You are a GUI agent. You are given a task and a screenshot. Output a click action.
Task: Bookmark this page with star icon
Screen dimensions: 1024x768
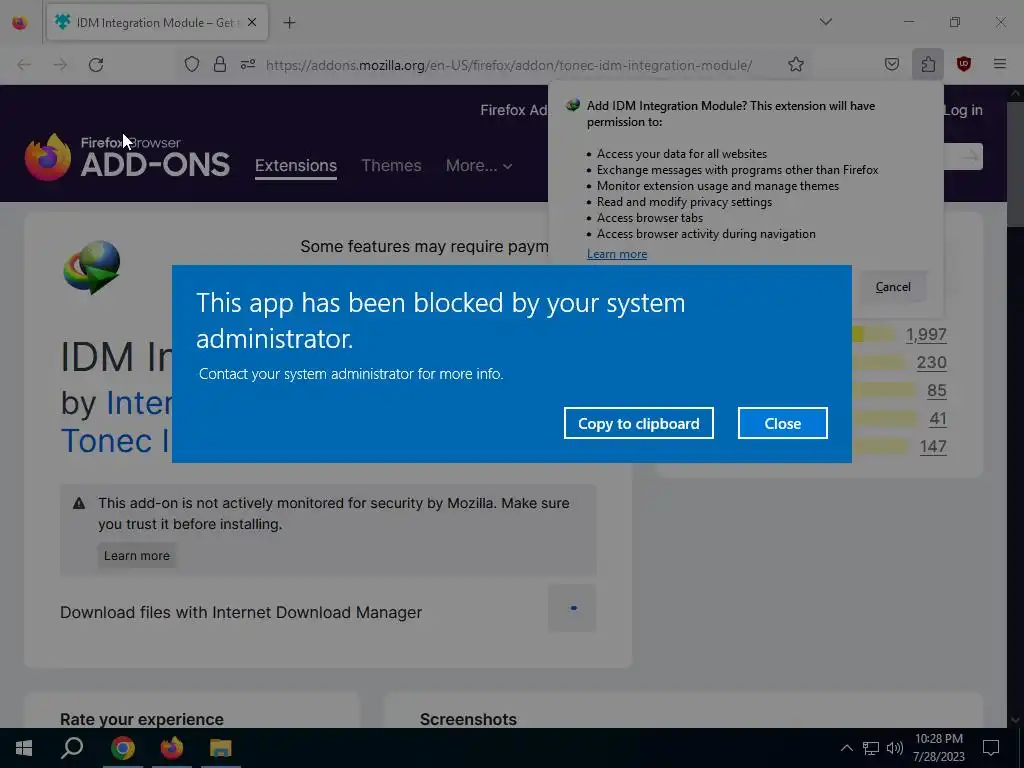795,65
